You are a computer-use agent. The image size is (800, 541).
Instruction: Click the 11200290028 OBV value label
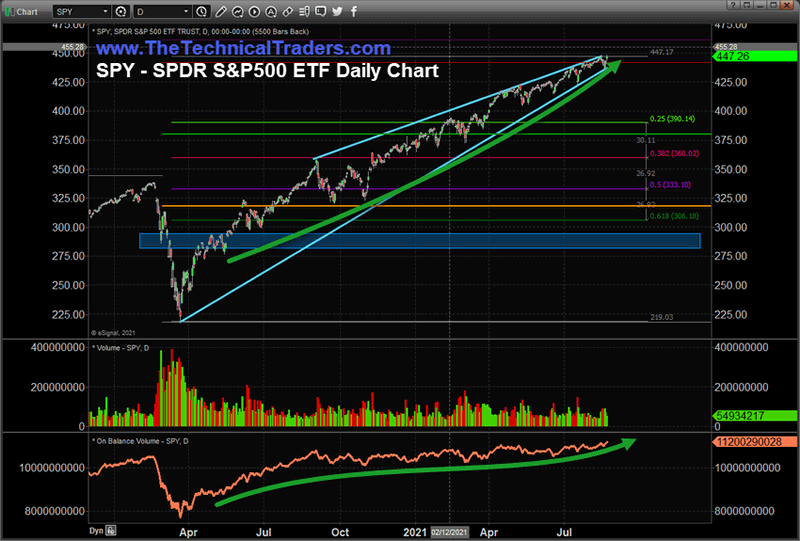tap(755, 442)
